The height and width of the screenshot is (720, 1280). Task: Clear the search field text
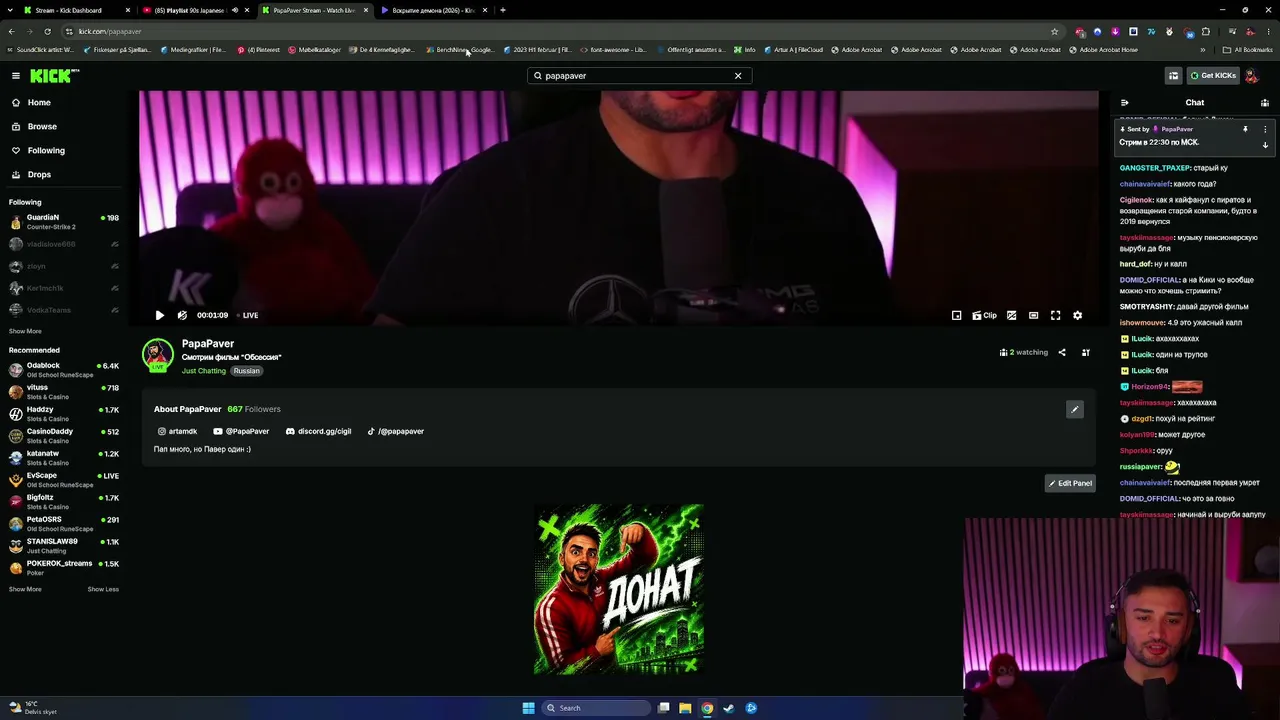(x=738, y=76)
